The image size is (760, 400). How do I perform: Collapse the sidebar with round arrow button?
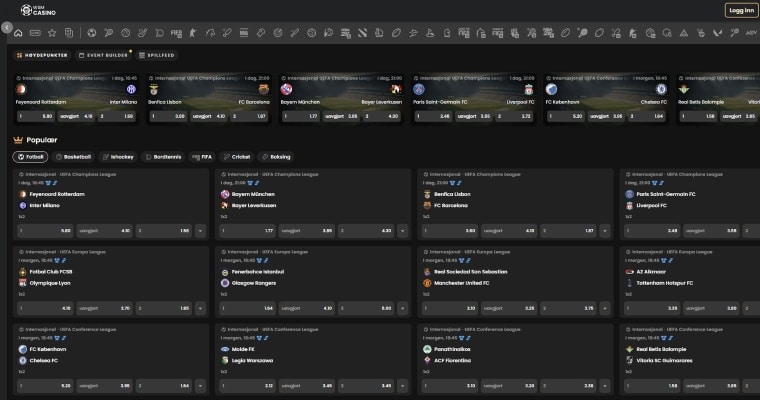(7, 28)
